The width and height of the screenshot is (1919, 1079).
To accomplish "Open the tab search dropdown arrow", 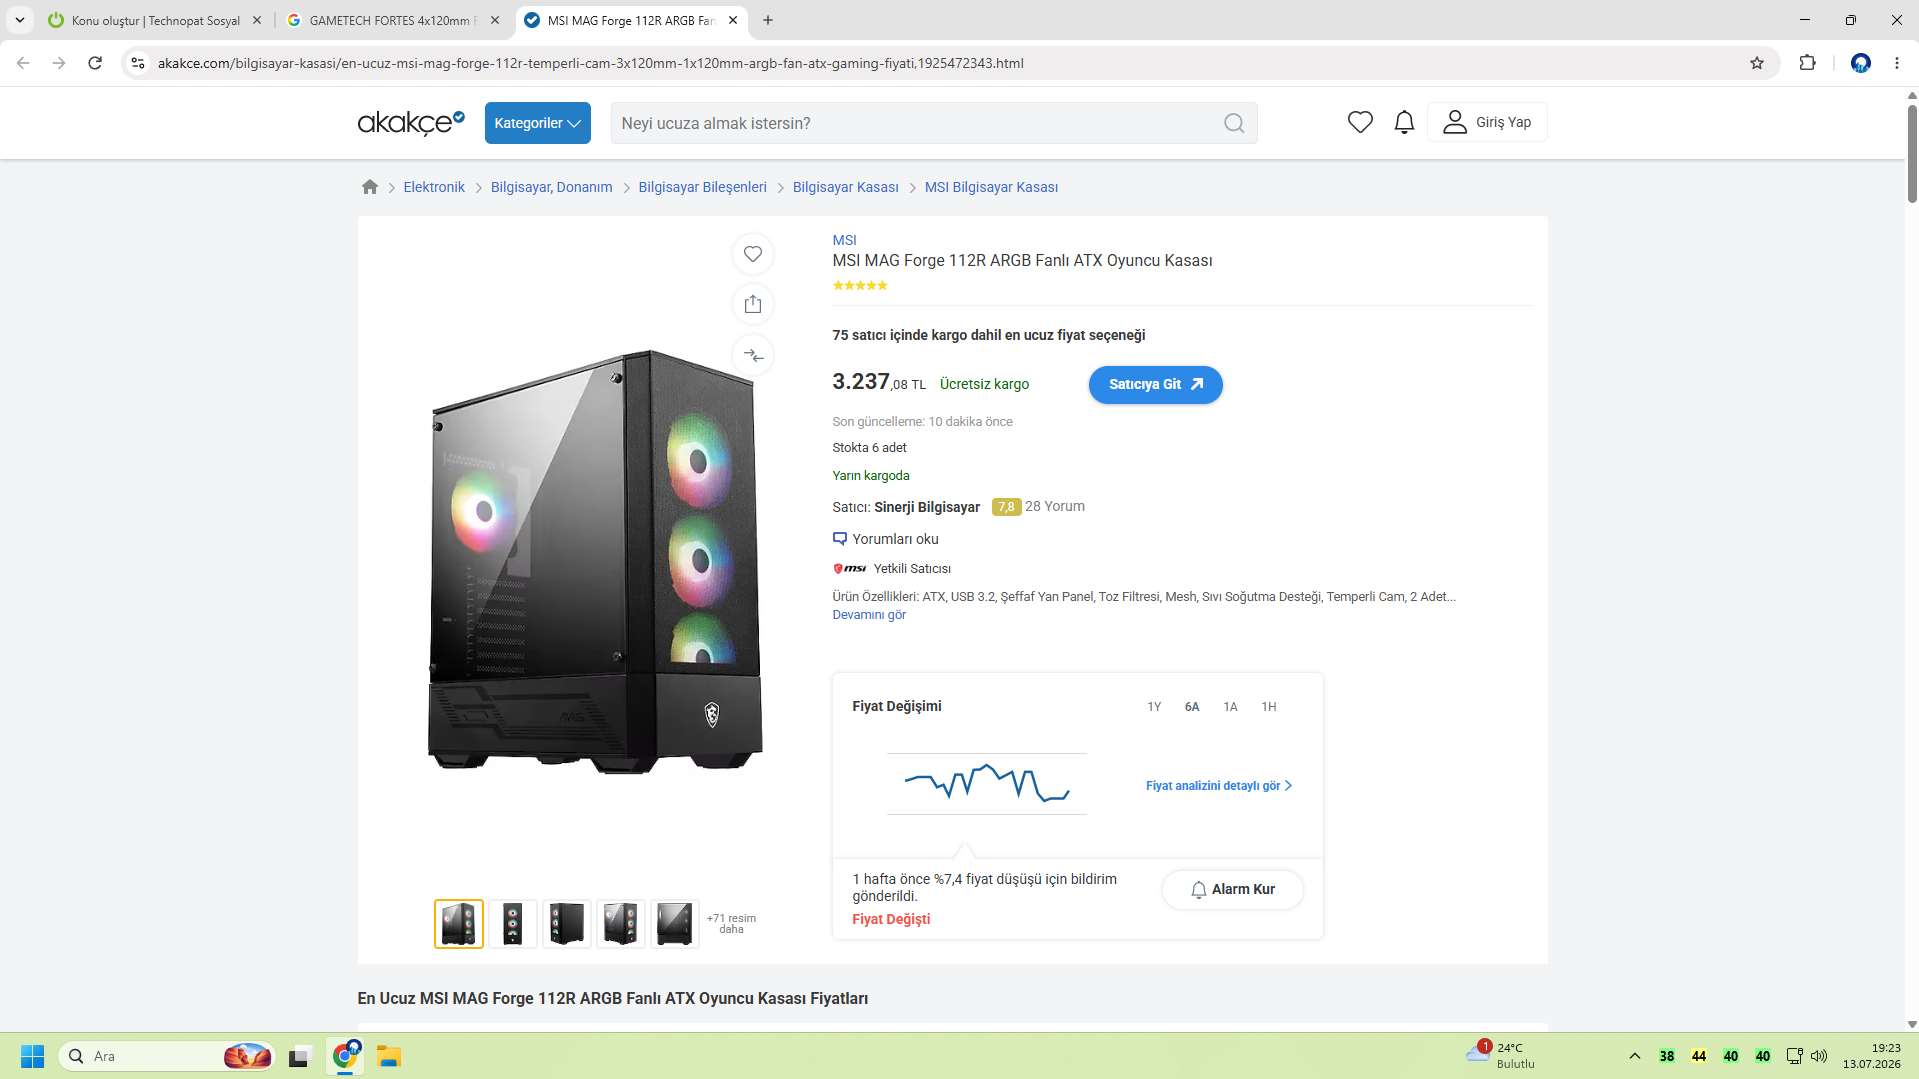I will 20,20.
